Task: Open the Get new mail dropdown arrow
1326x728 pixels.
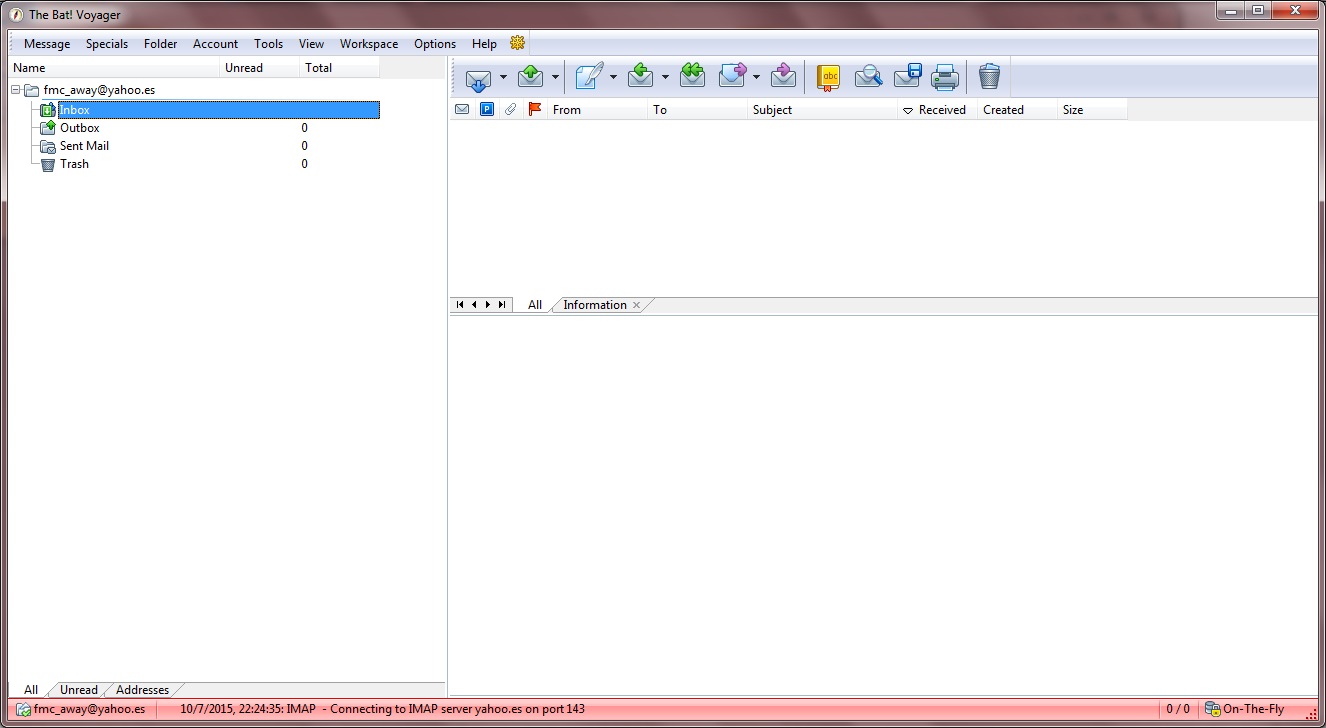Action: click(x=503, y=77)
